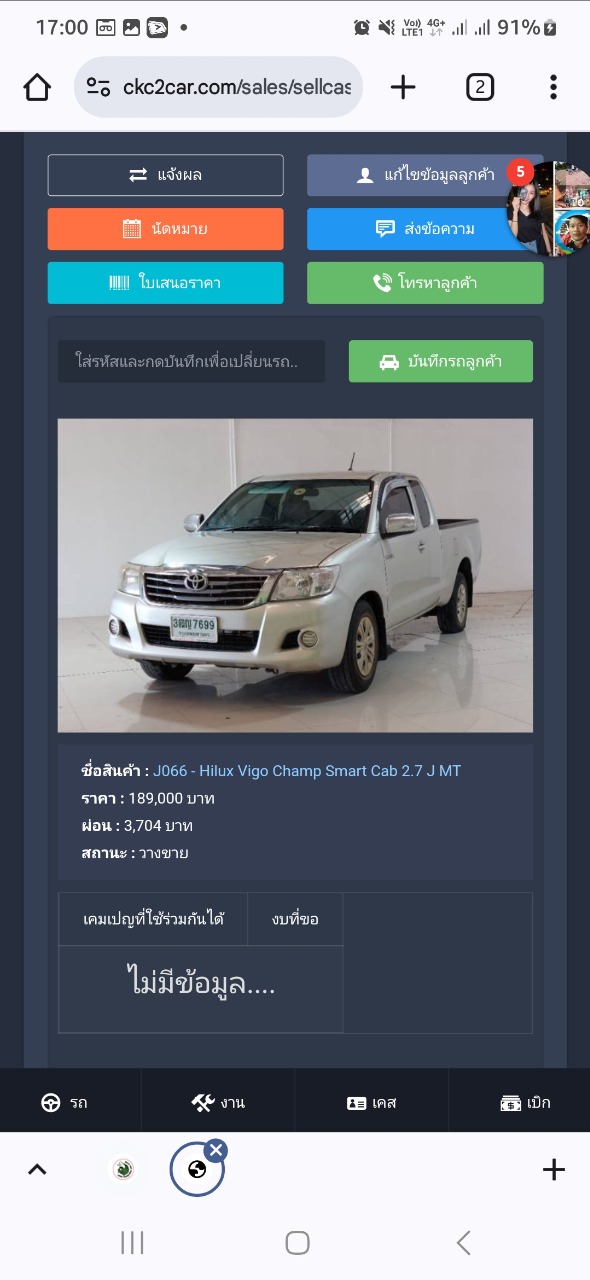Tap the browser home icon

37,88
